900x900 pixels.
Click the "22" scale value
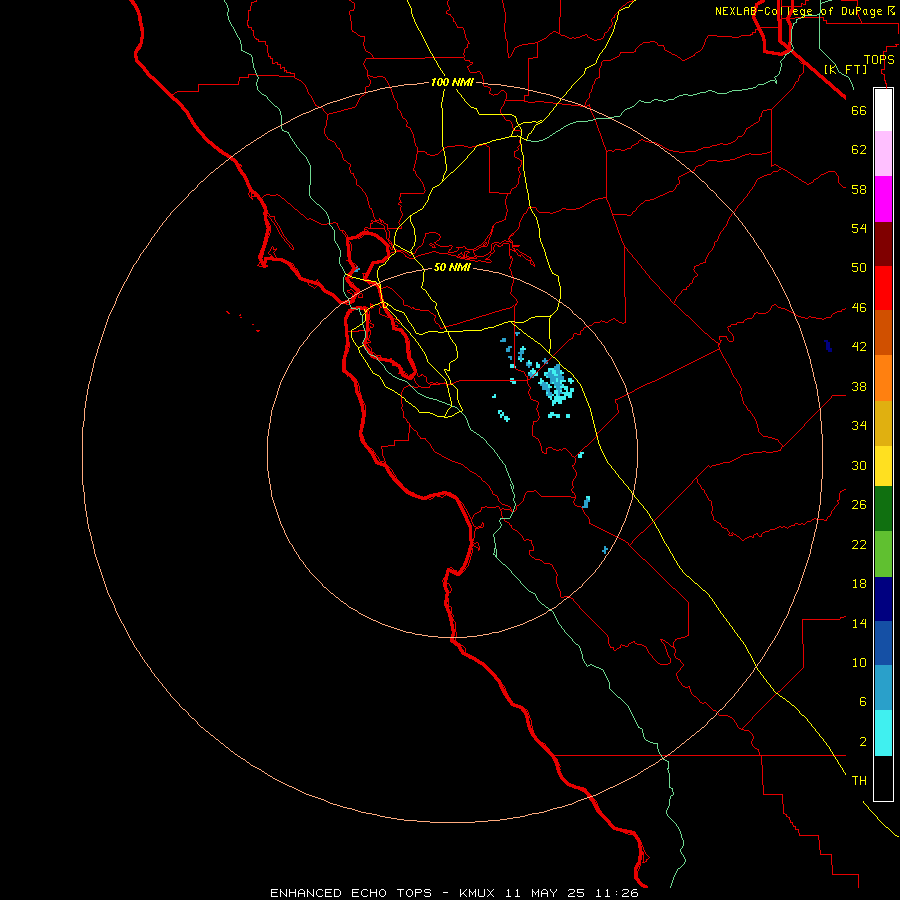pos(859,544)
